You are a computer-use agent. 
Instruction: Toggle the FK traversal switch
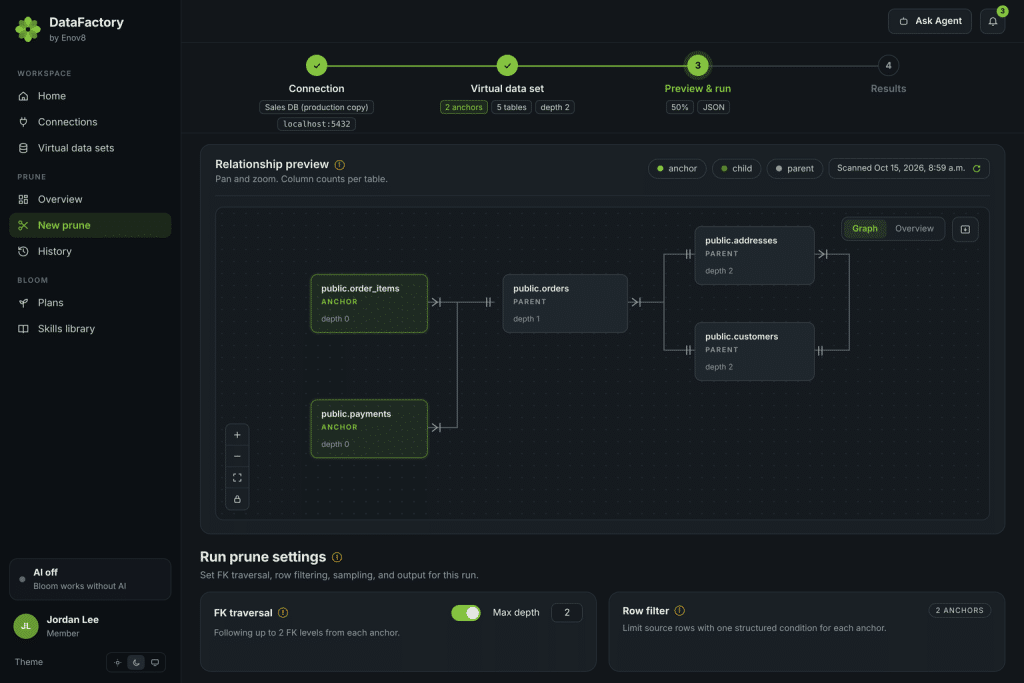(x=466, y=612)
